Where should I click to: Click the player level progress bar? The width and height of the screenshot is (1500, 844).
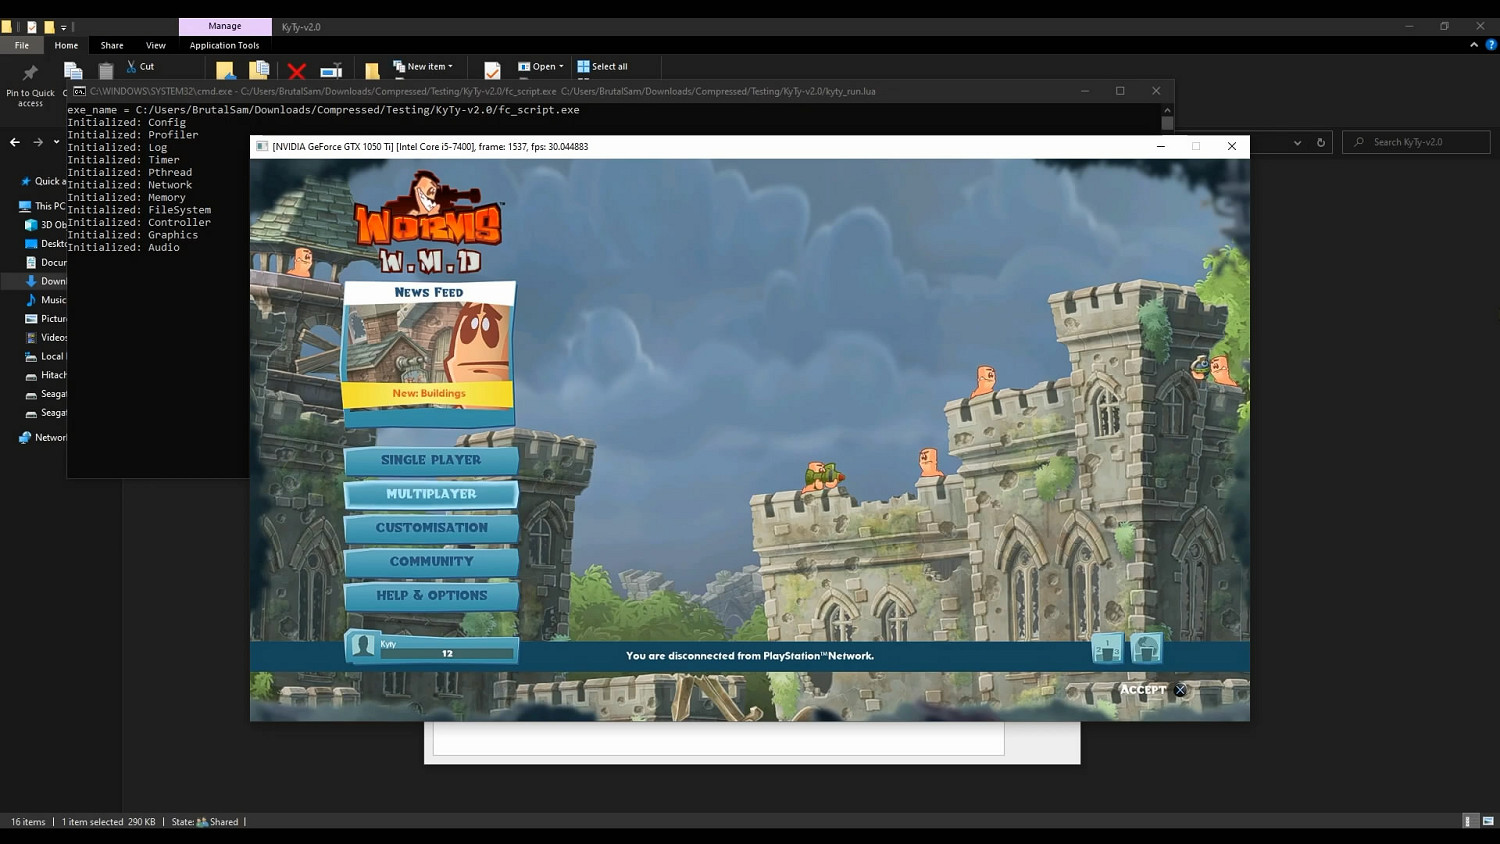447,654
